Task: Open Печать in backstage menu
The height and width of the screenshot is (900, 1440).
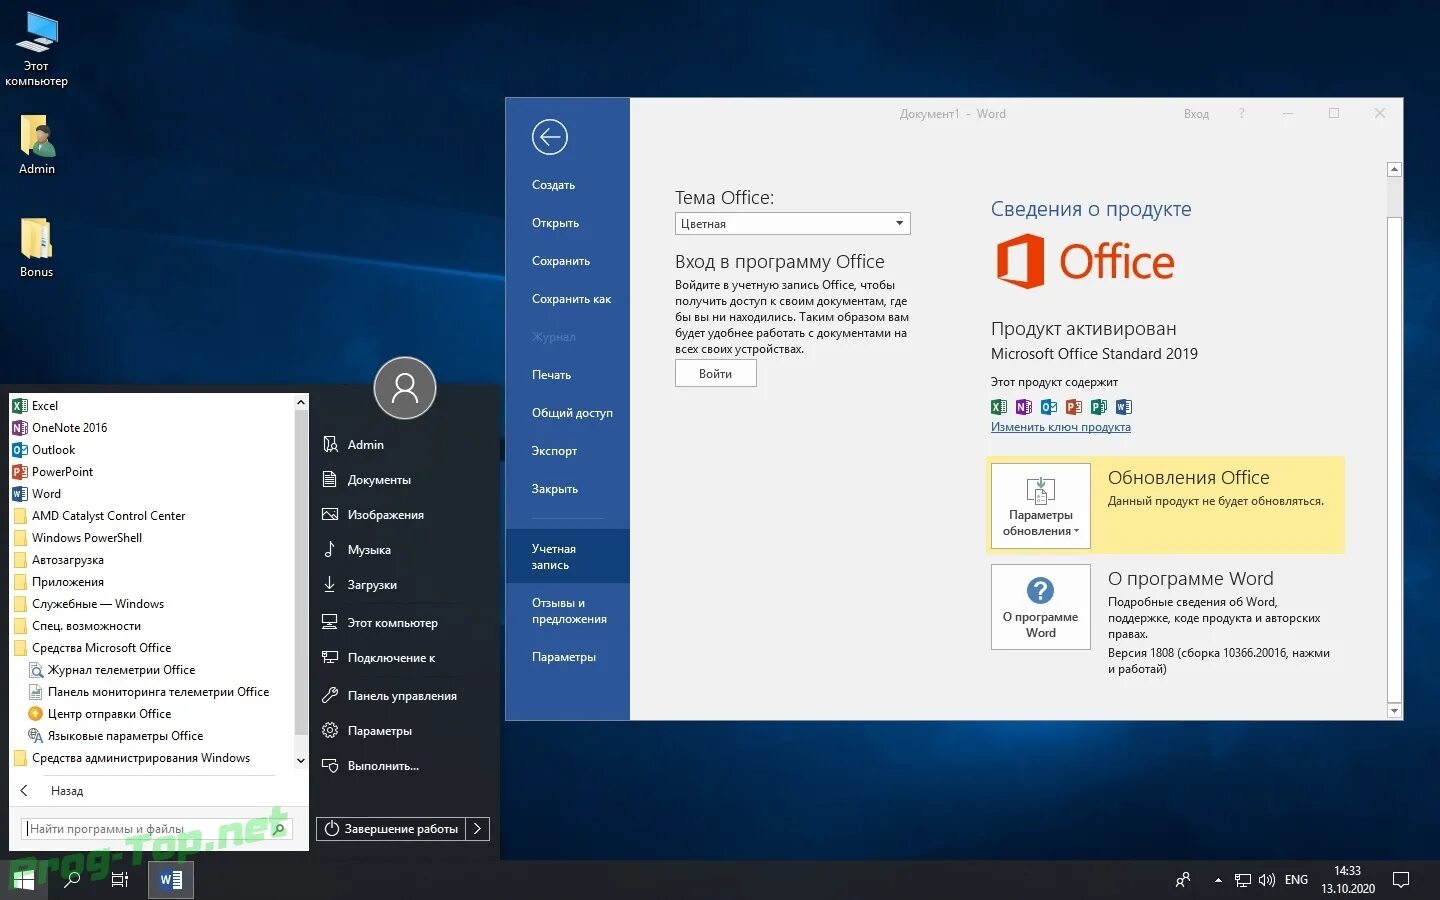Action: (x=551, y=375)
